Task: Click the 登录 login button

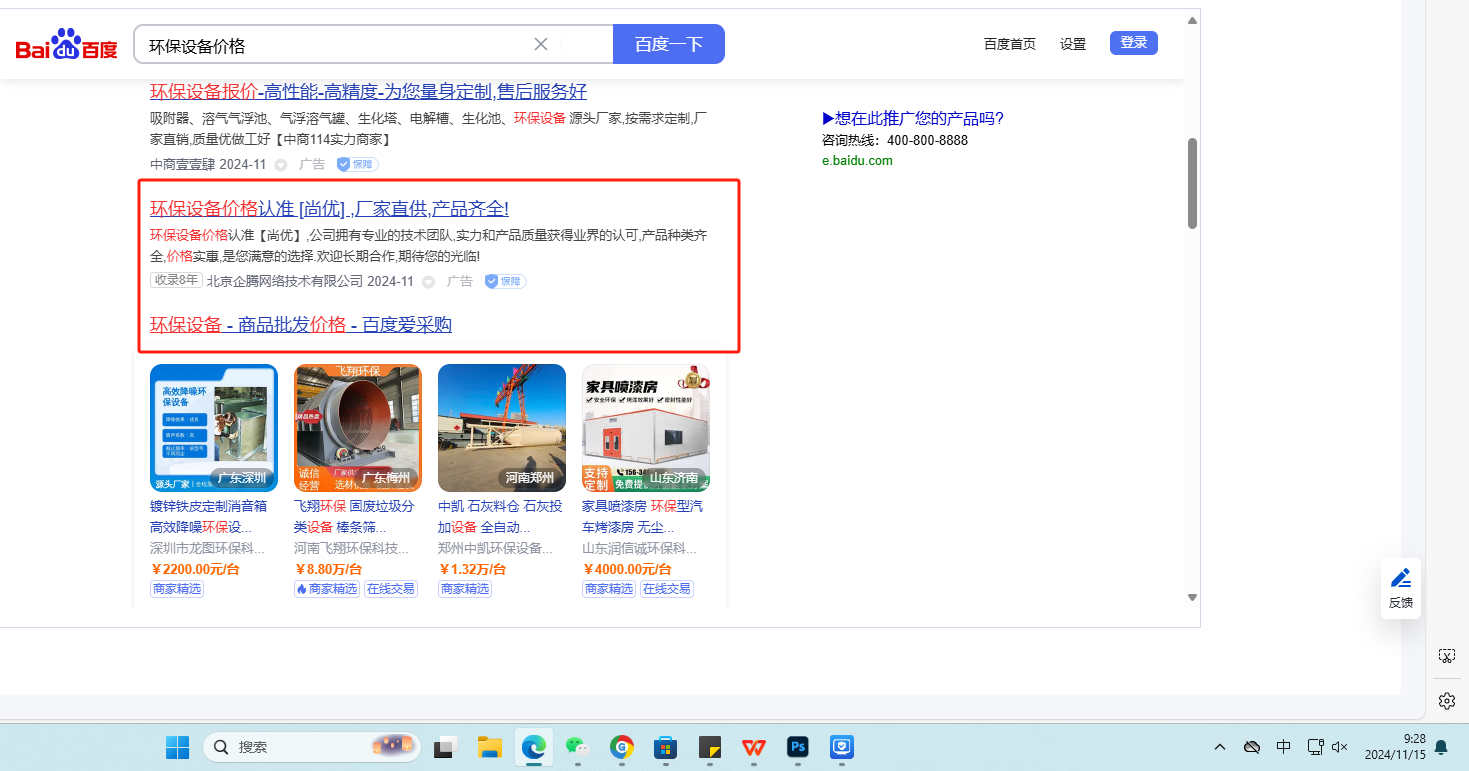Action: click(1134, 43)
